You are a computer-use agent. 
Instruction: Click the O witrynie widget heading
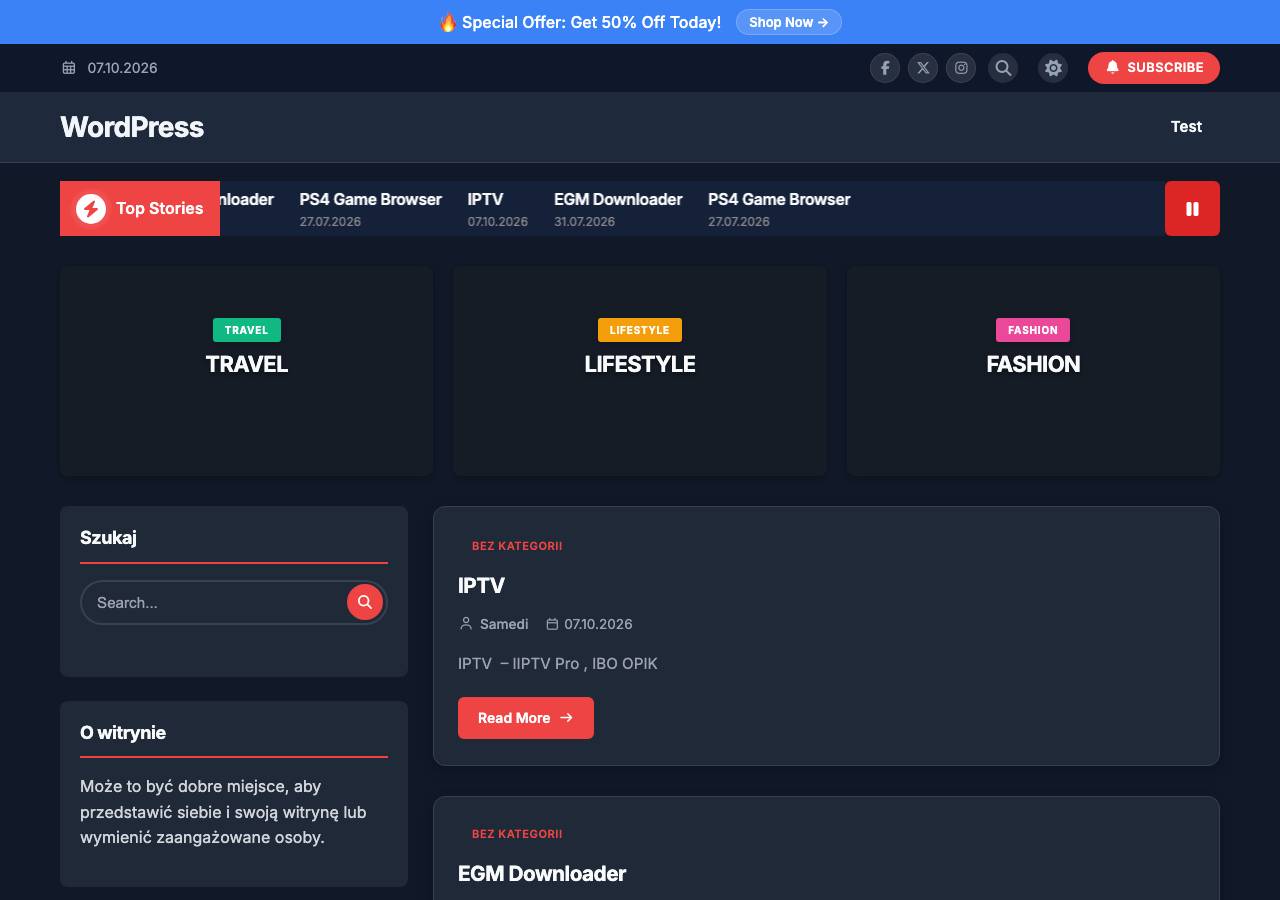pos(123,733)
